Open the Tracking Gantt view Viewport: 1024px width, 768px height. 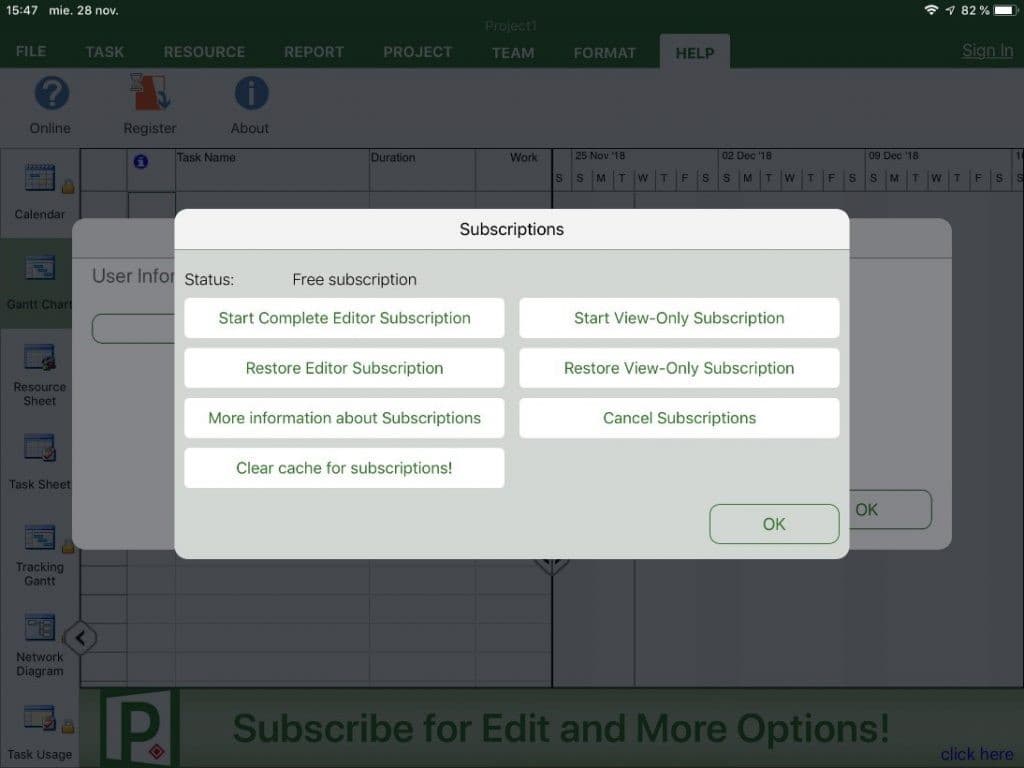click(40, 550)
